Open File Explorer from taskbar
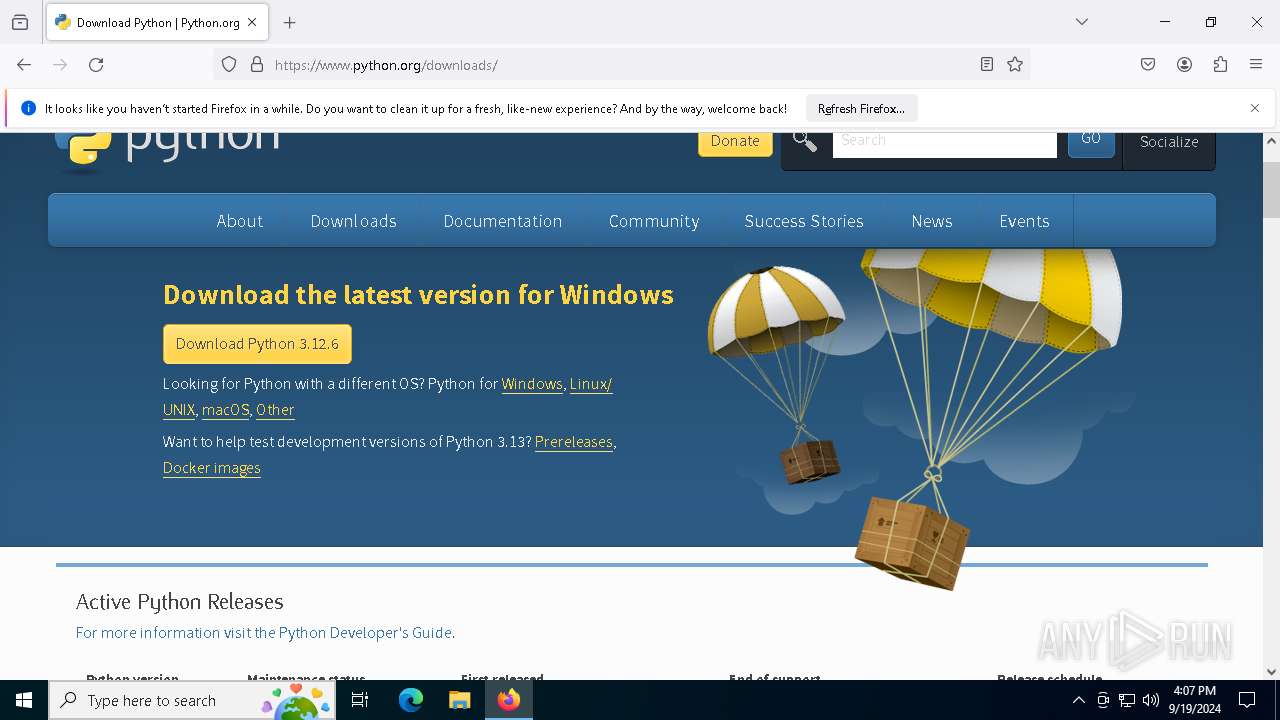 click(x=459, y=701)
